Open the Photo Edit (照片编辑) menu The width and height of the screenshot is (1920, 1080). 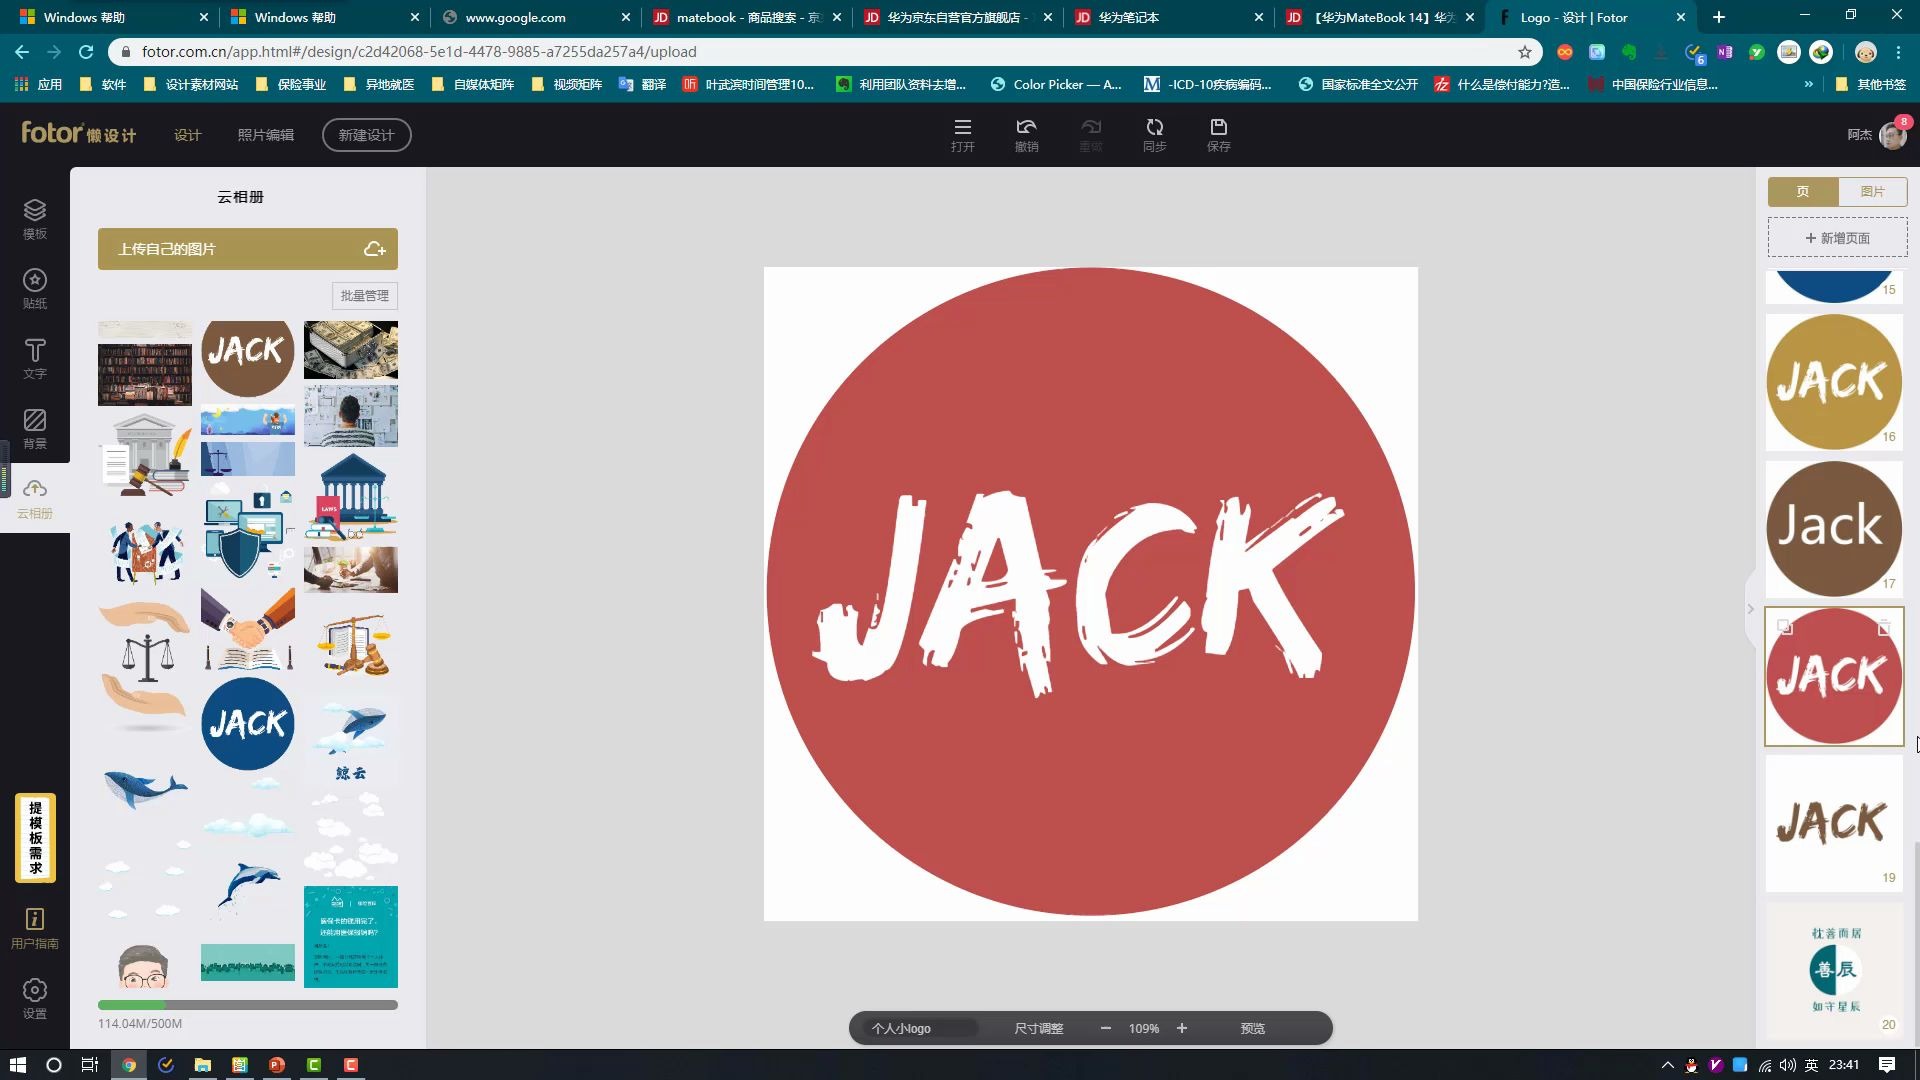point(266,135)
